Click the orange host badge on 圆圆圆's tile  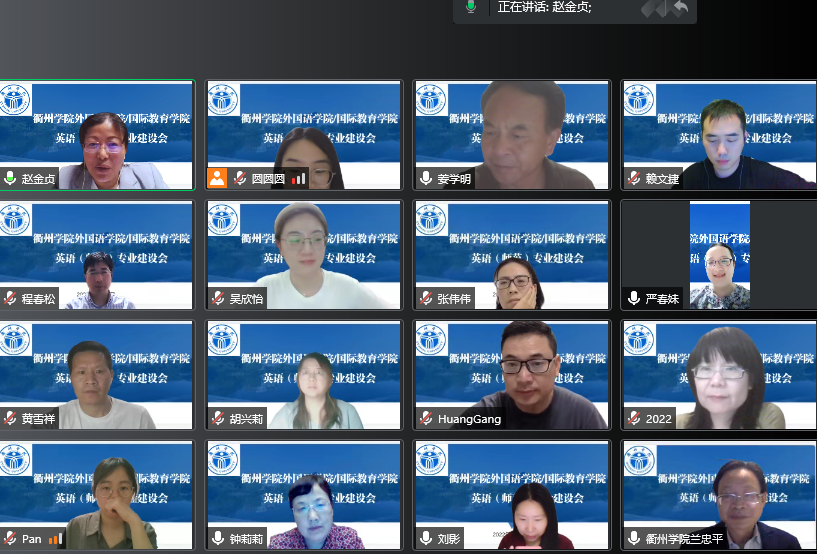point(217,178)
